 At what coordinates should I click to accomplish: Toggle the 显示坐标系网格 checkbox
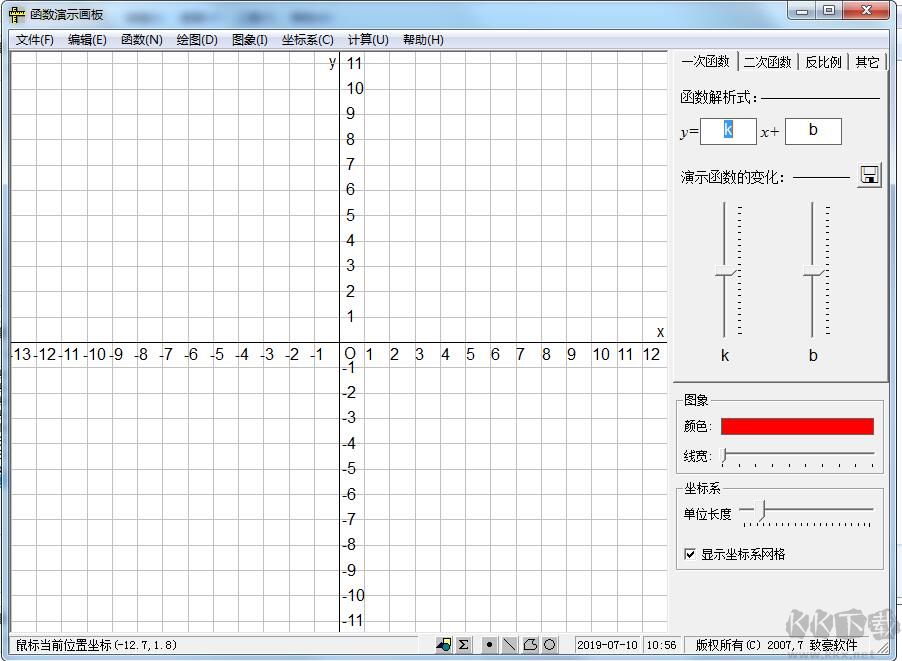(690, 555)
